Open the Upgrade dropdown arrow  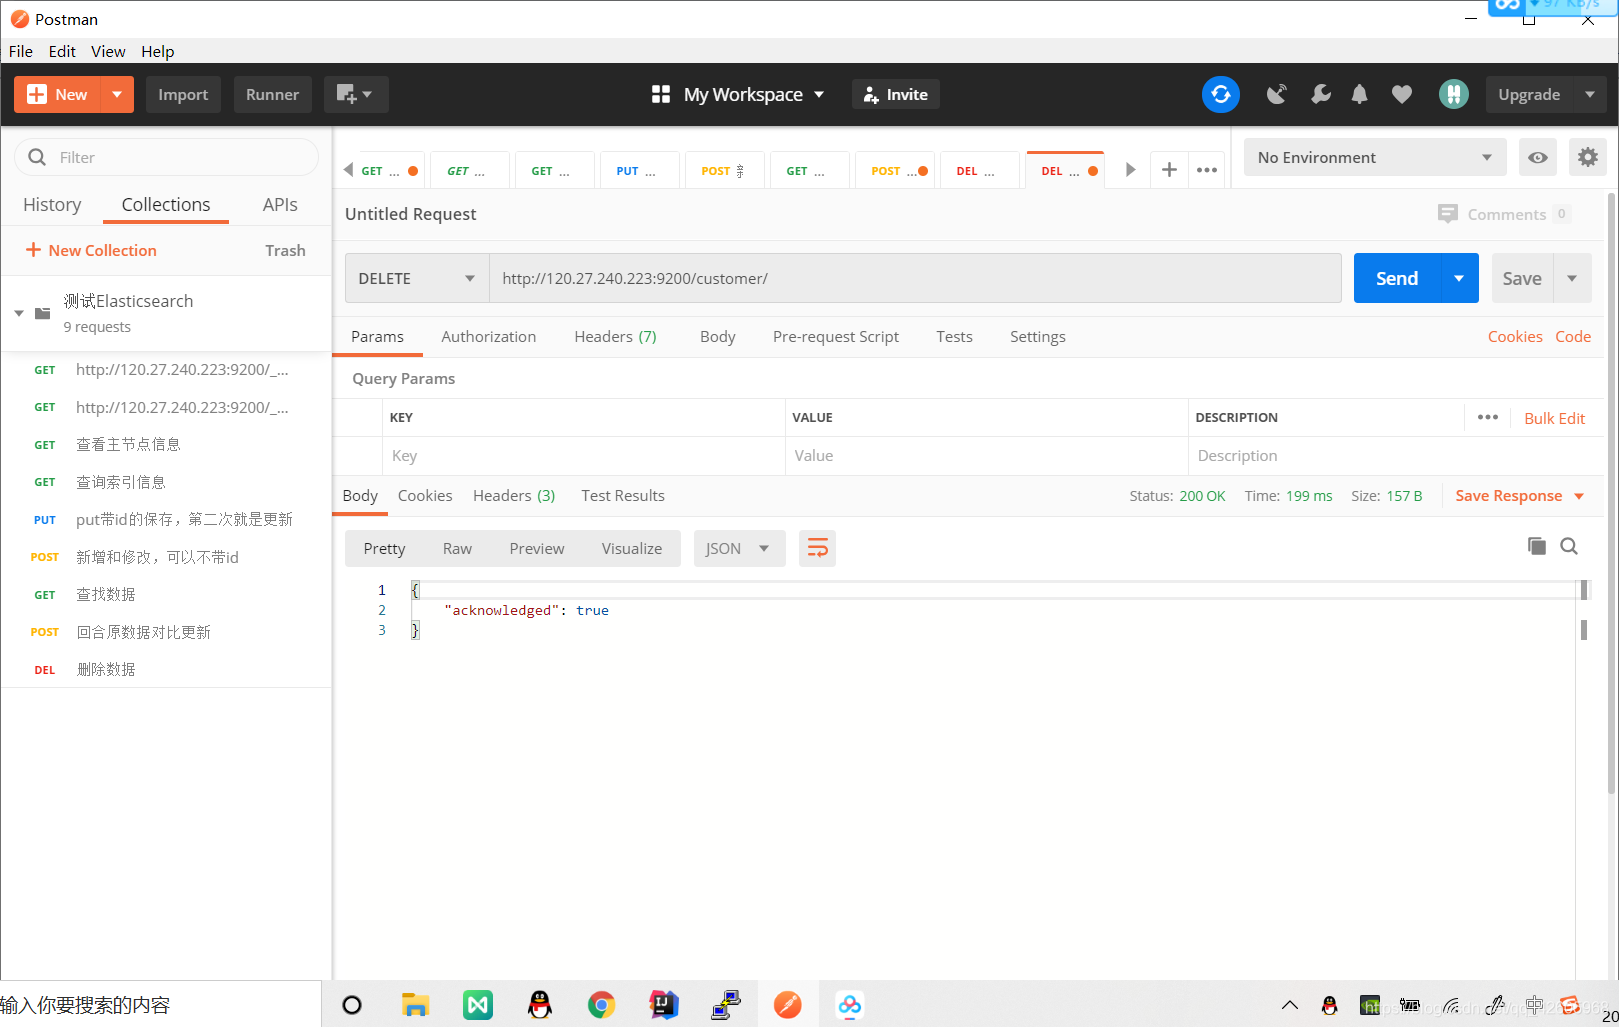coord(1590,94)
